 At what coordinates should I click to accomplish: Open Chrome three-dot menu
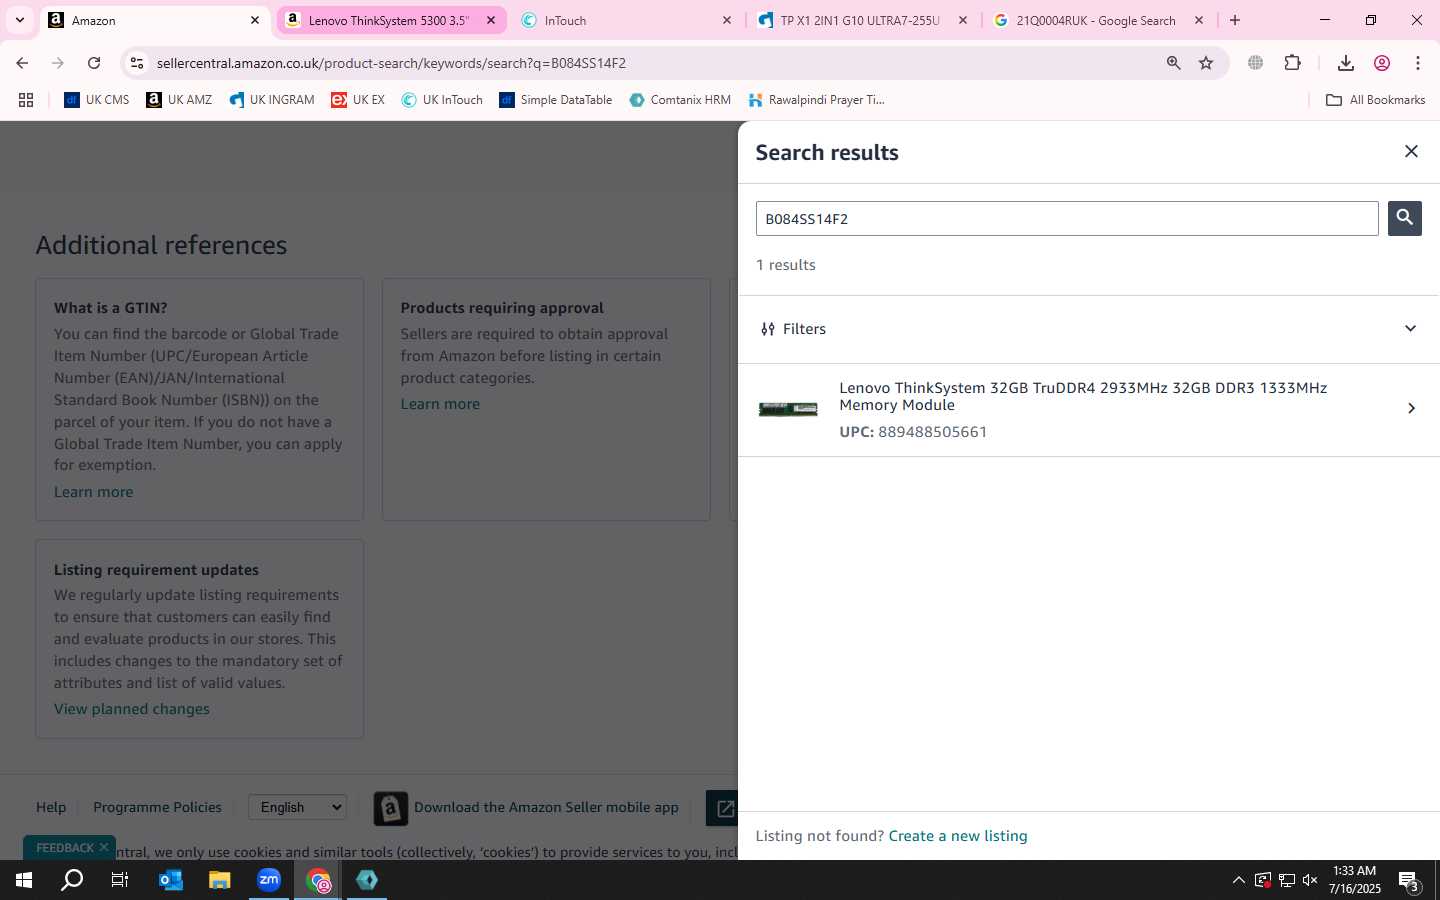tap(1418, 63)
